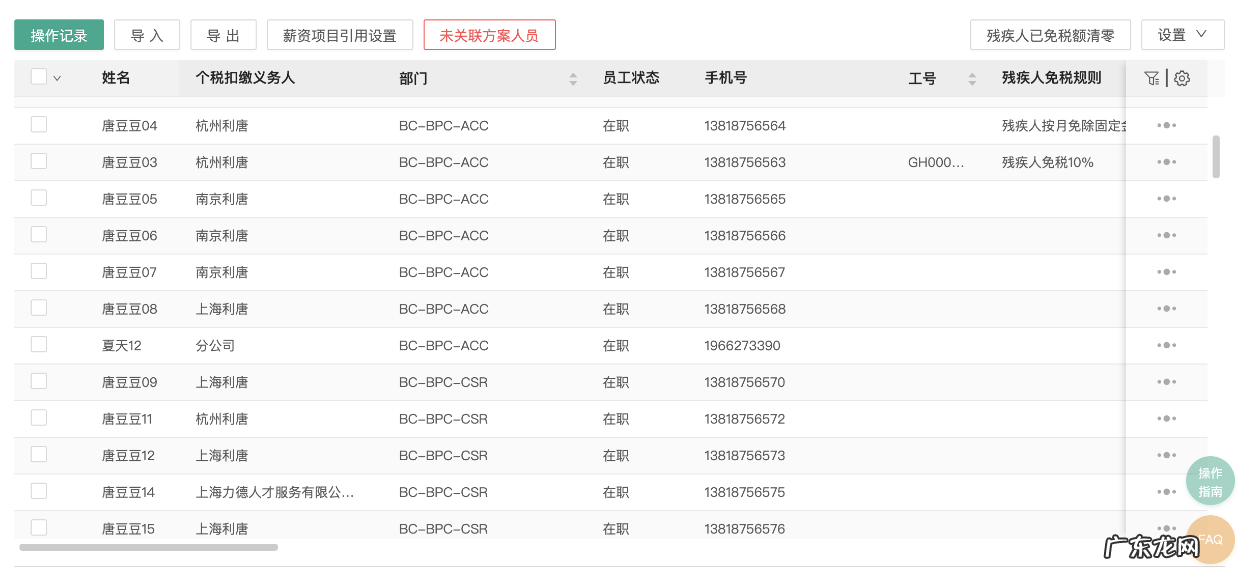Open more actions for row 唐豆豆04
Screen dimensions: 1238x576
click(x=1166, y=125)
